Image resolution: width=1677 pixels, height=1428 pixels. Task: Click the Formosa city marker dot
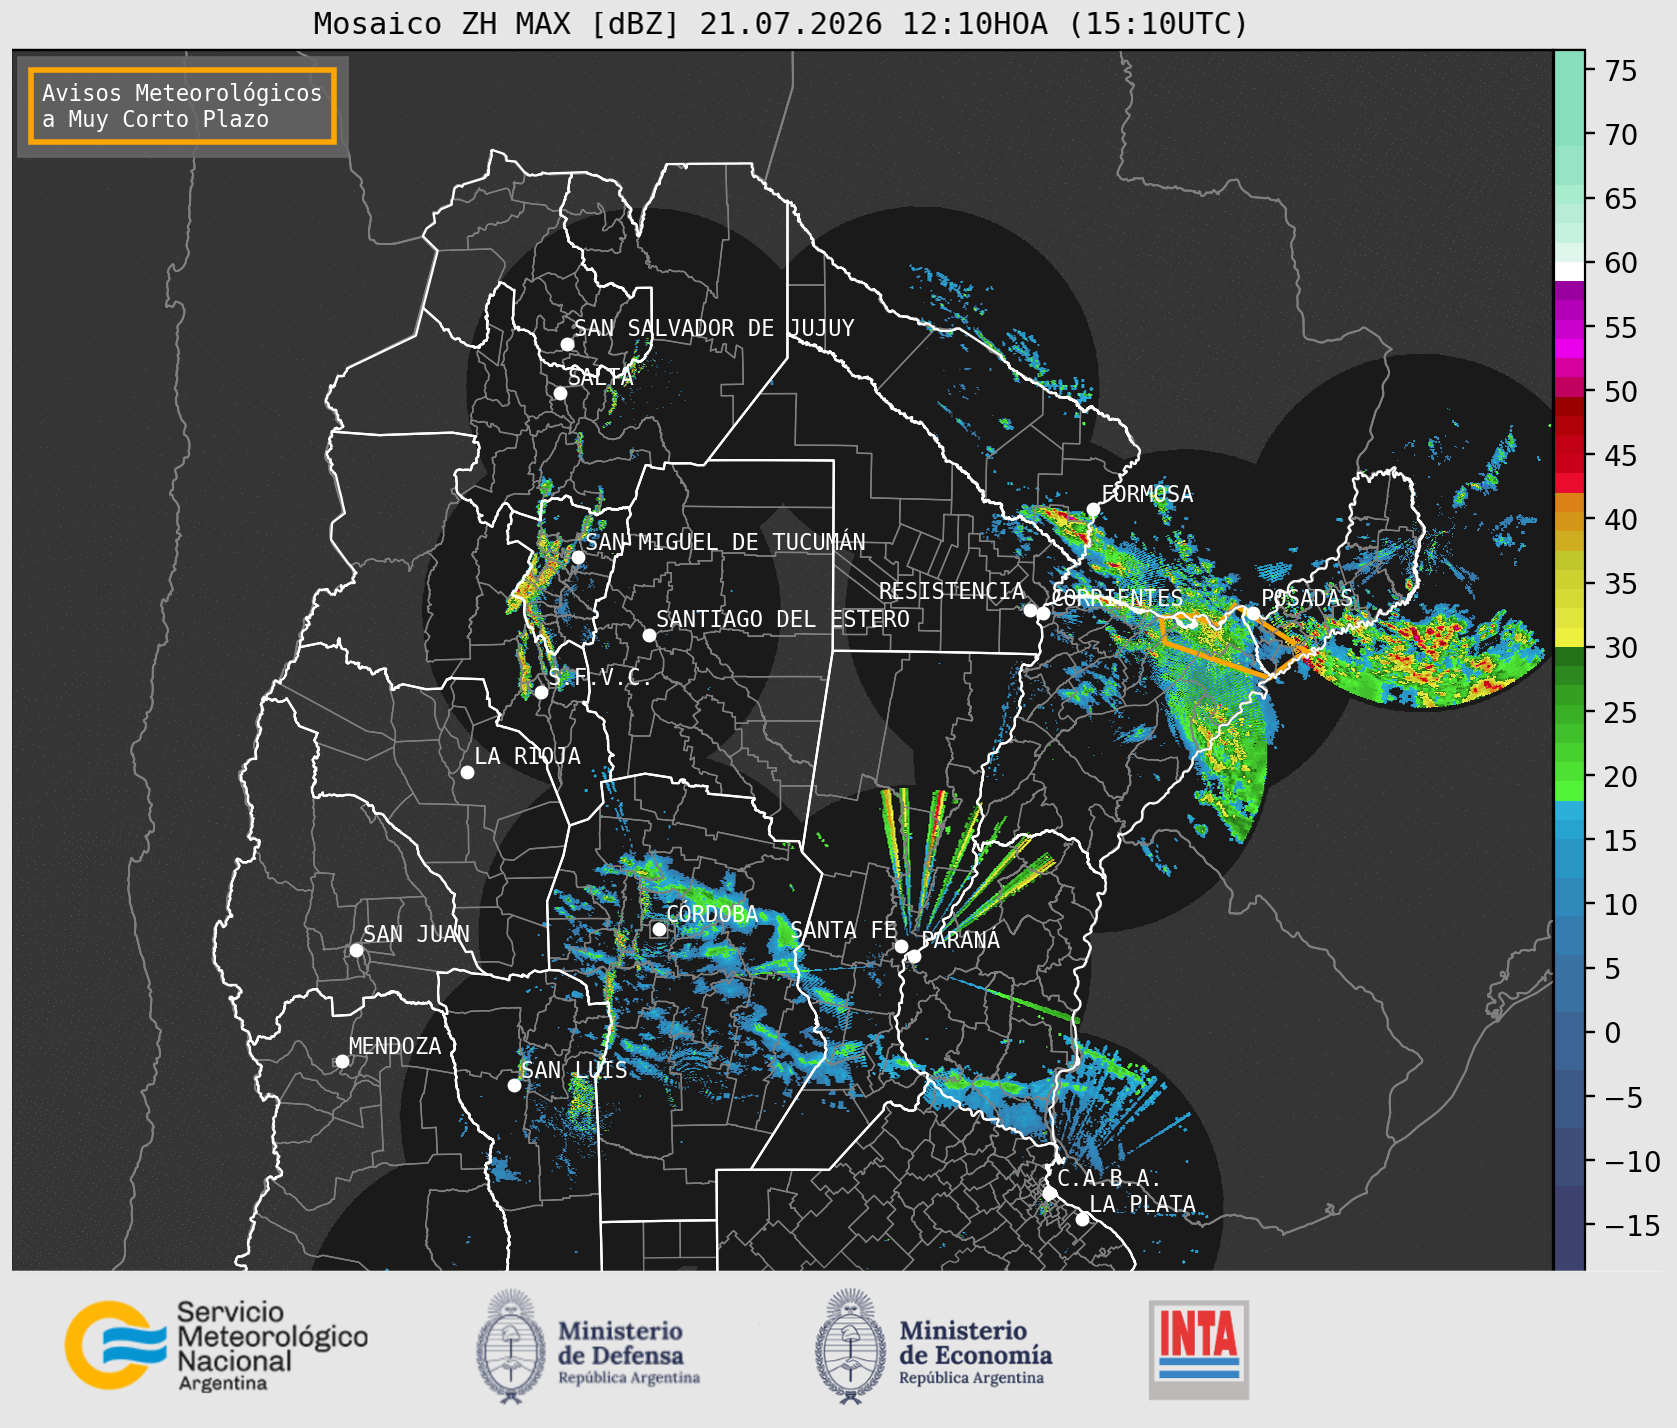pyautogui.click(x=1093, y=509)
